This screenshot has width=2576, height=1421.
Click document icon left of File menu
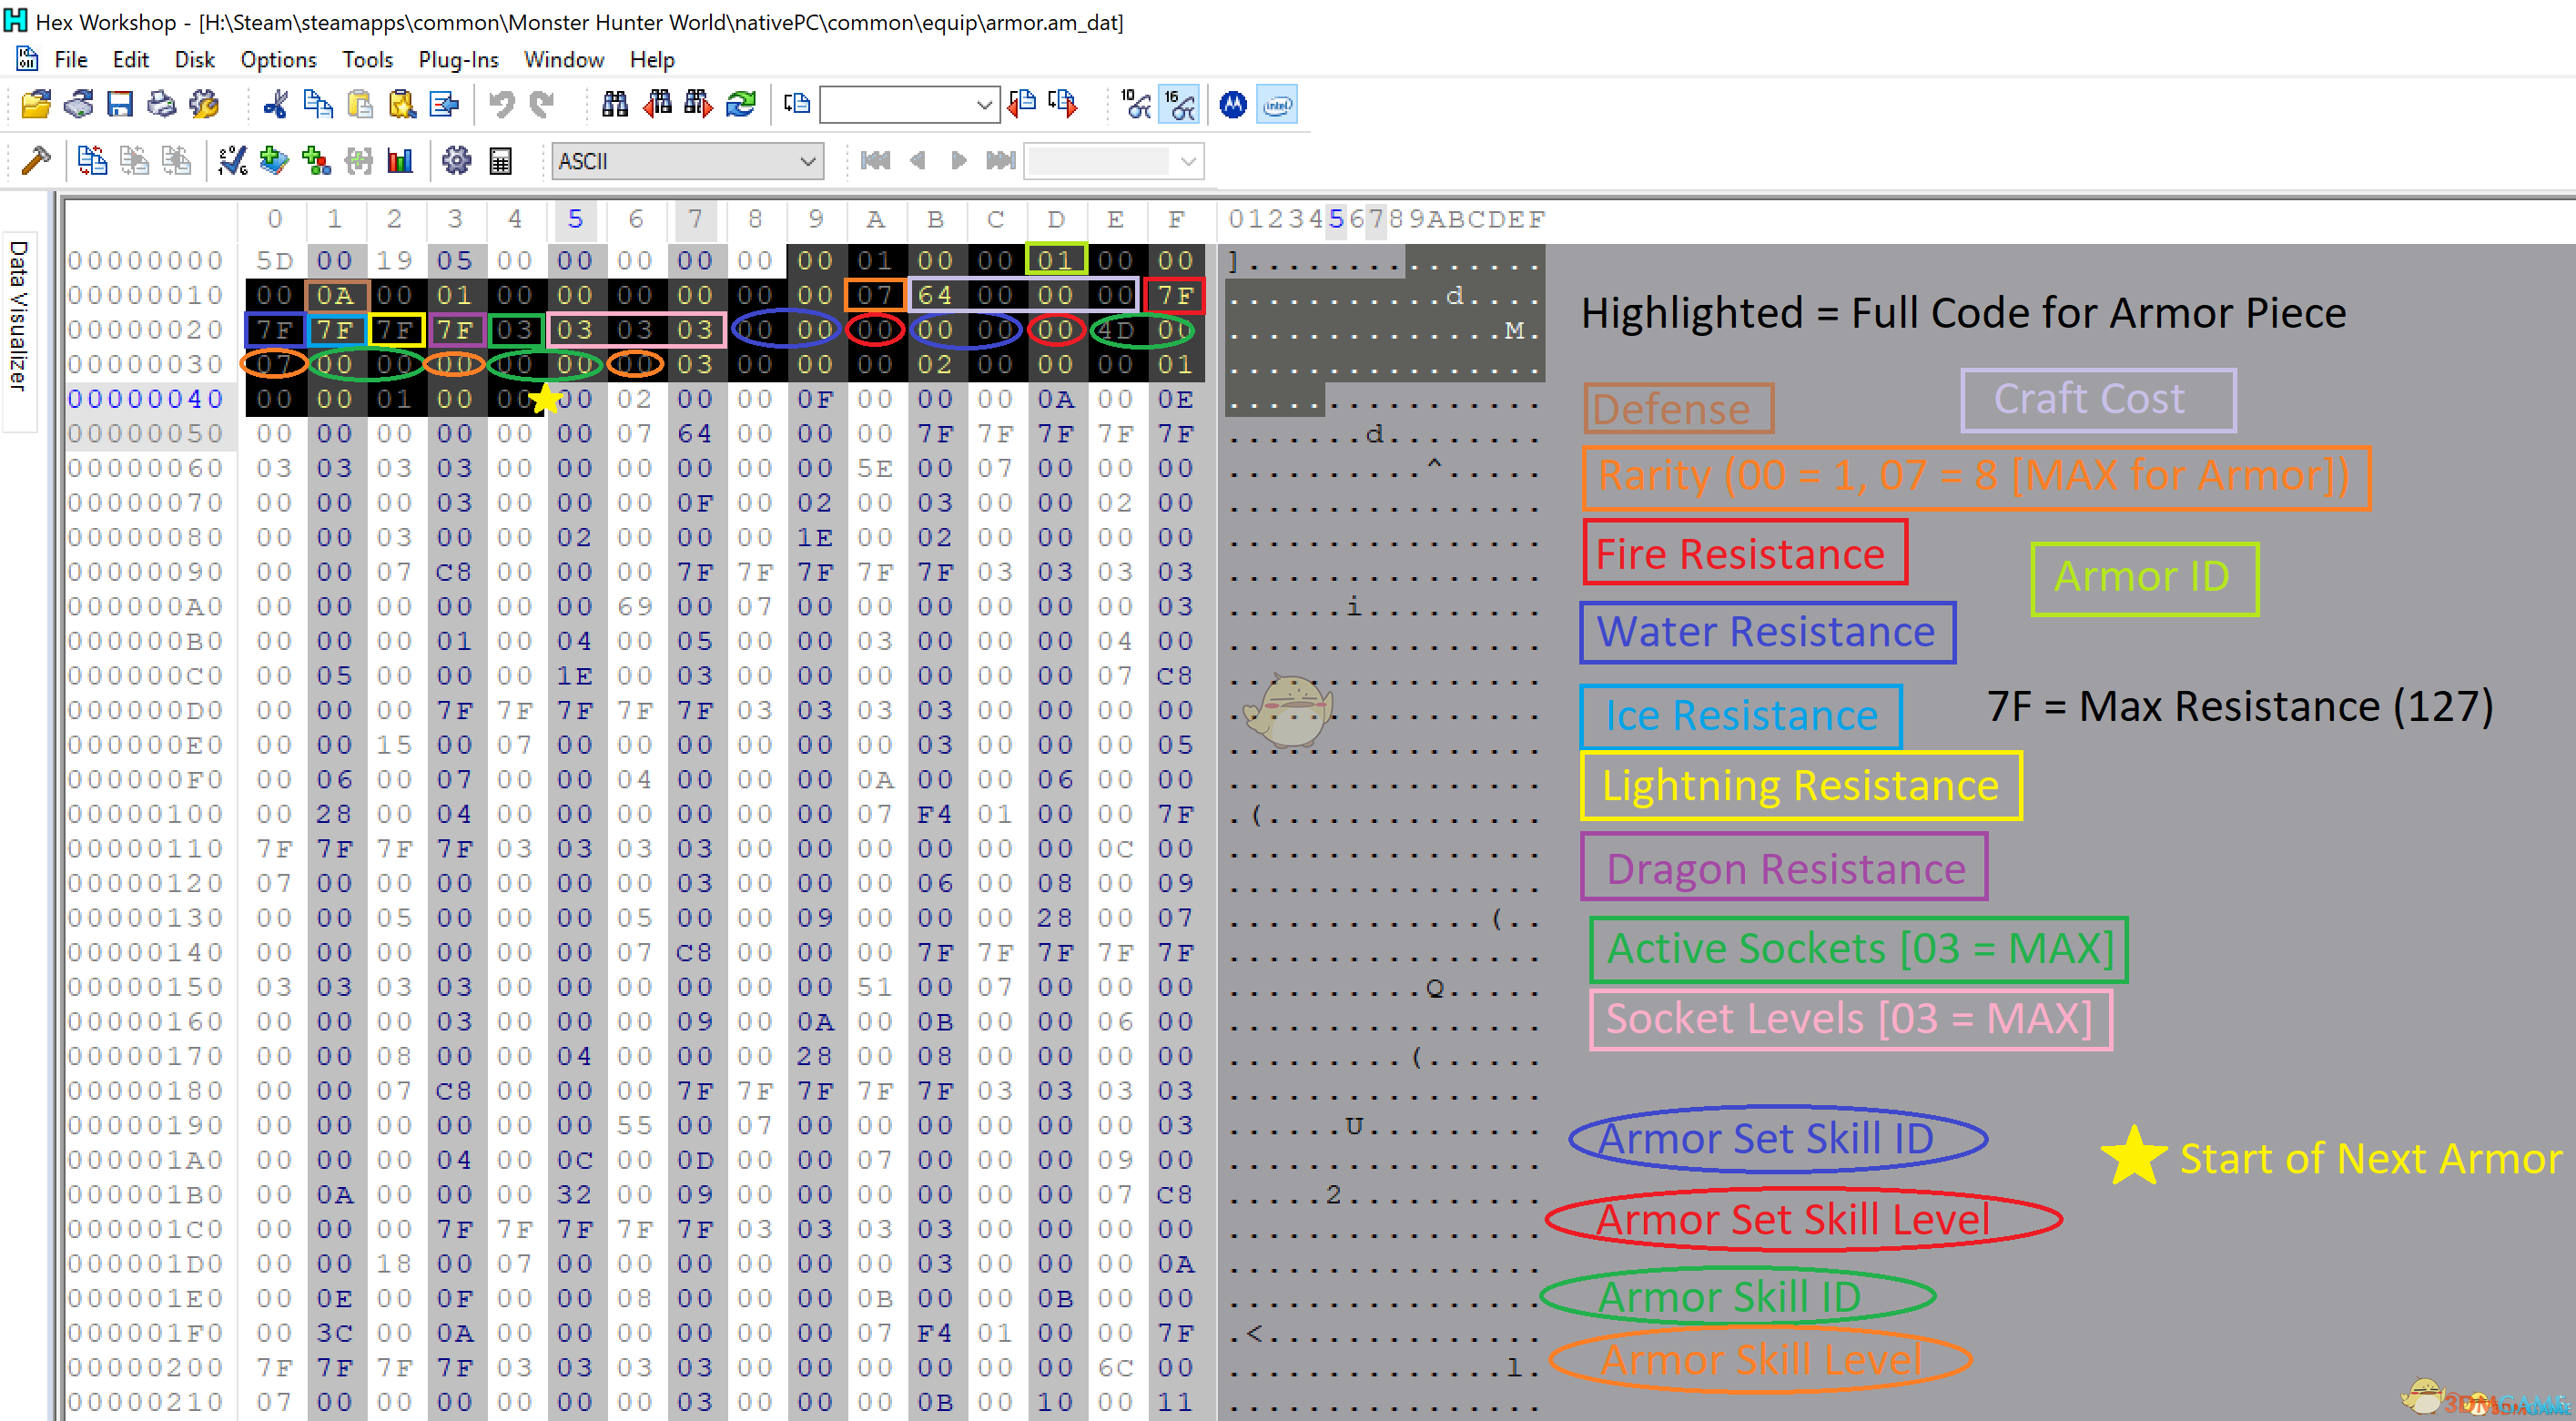click(27, 59)
